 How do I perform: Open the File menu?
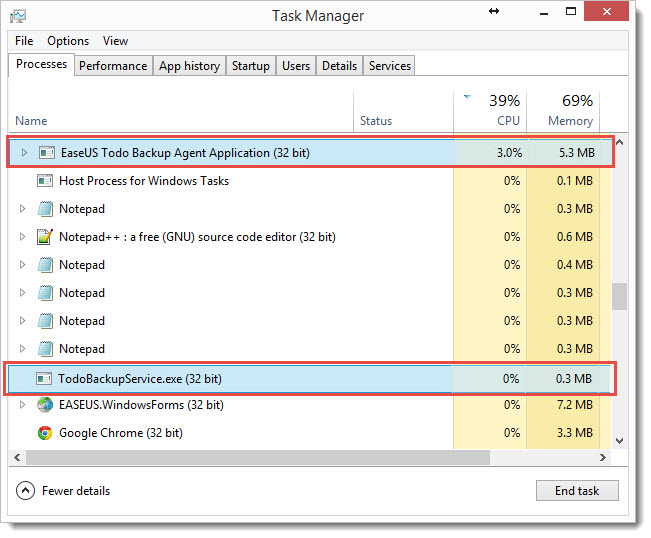point(24,41)
